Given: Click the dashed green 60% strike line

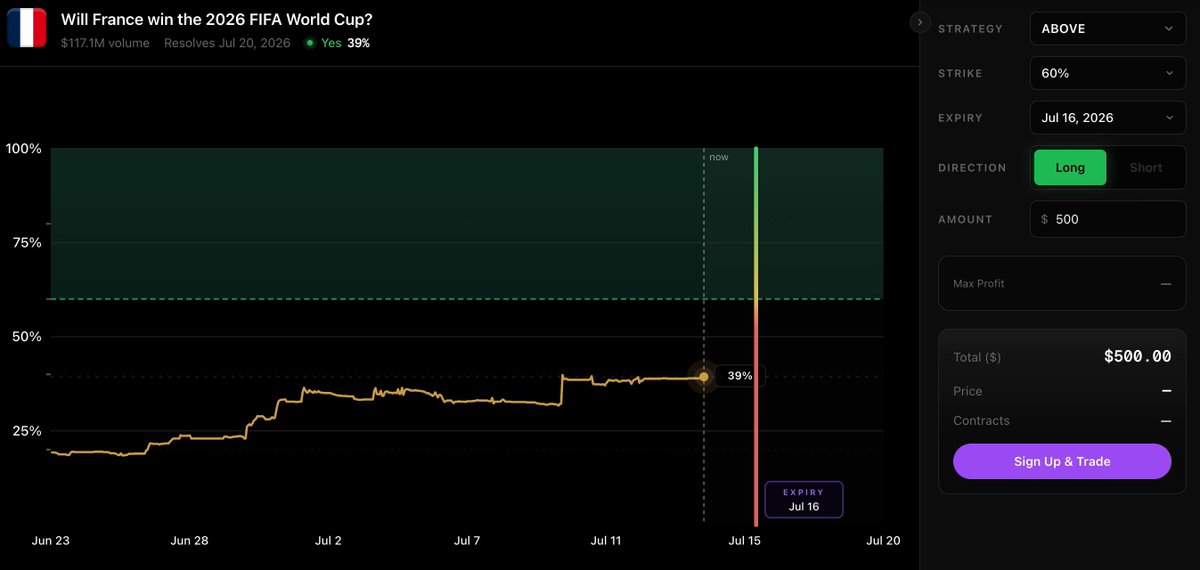Looking at the screenshot, I should point(466,299).
